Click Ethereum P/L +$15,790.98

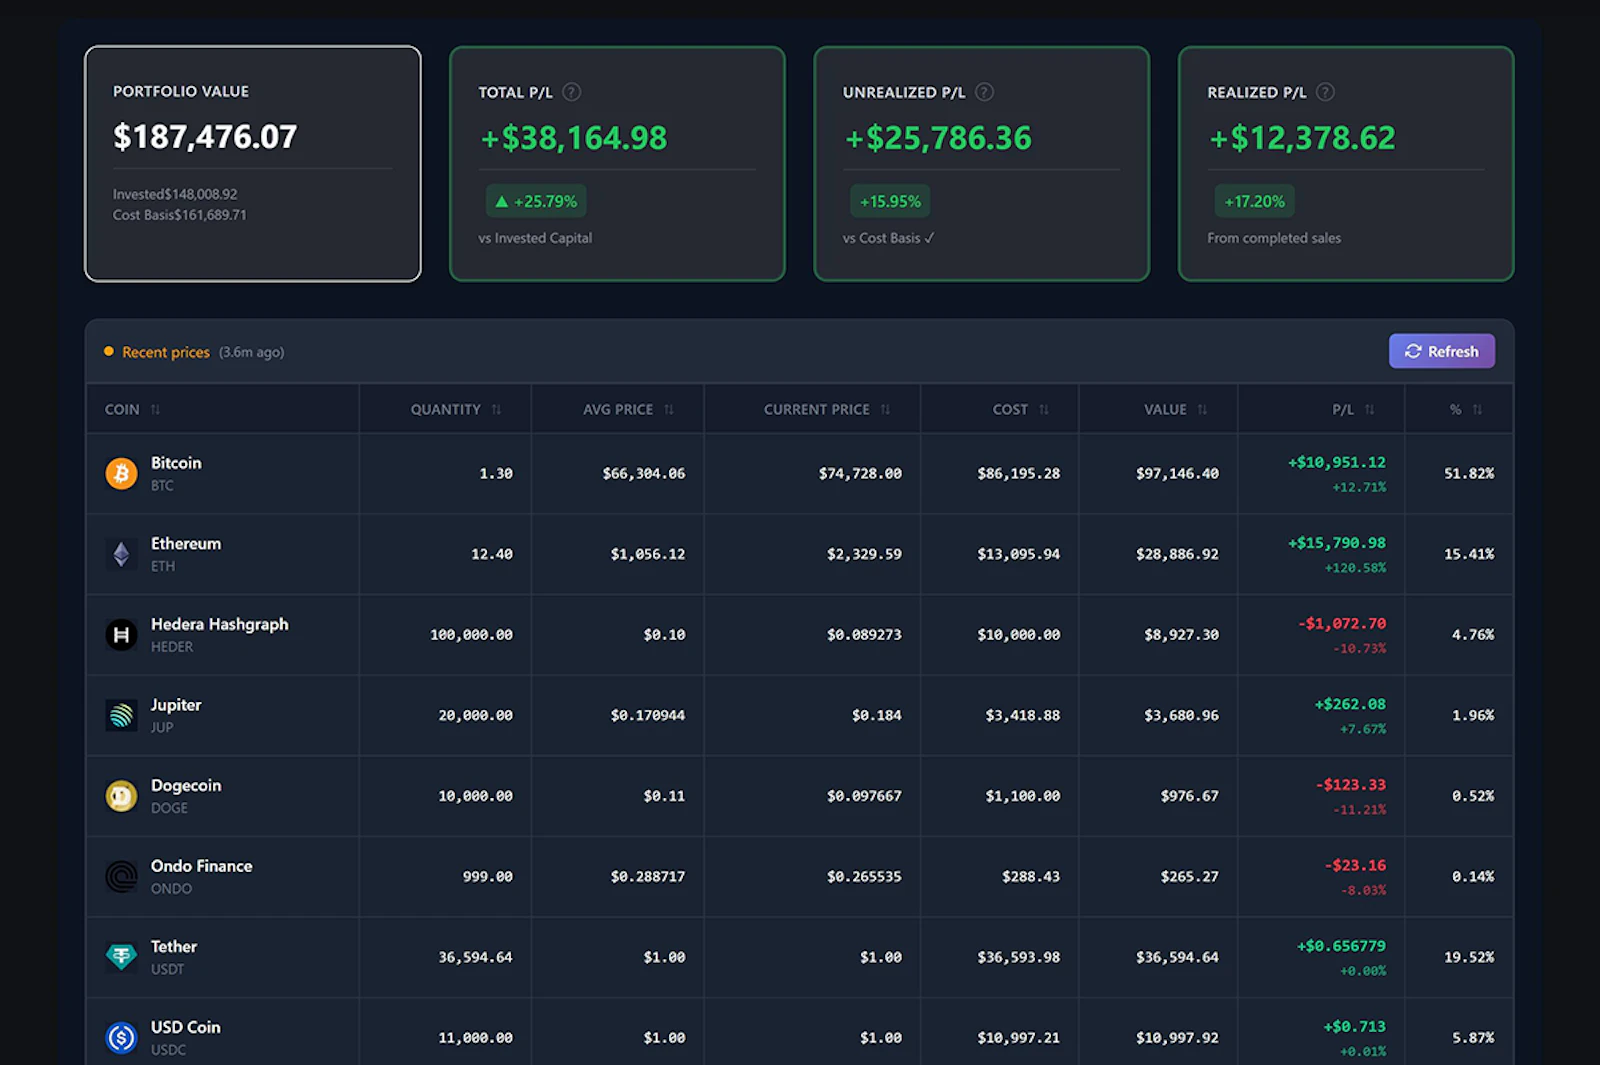click(1337, 543)
